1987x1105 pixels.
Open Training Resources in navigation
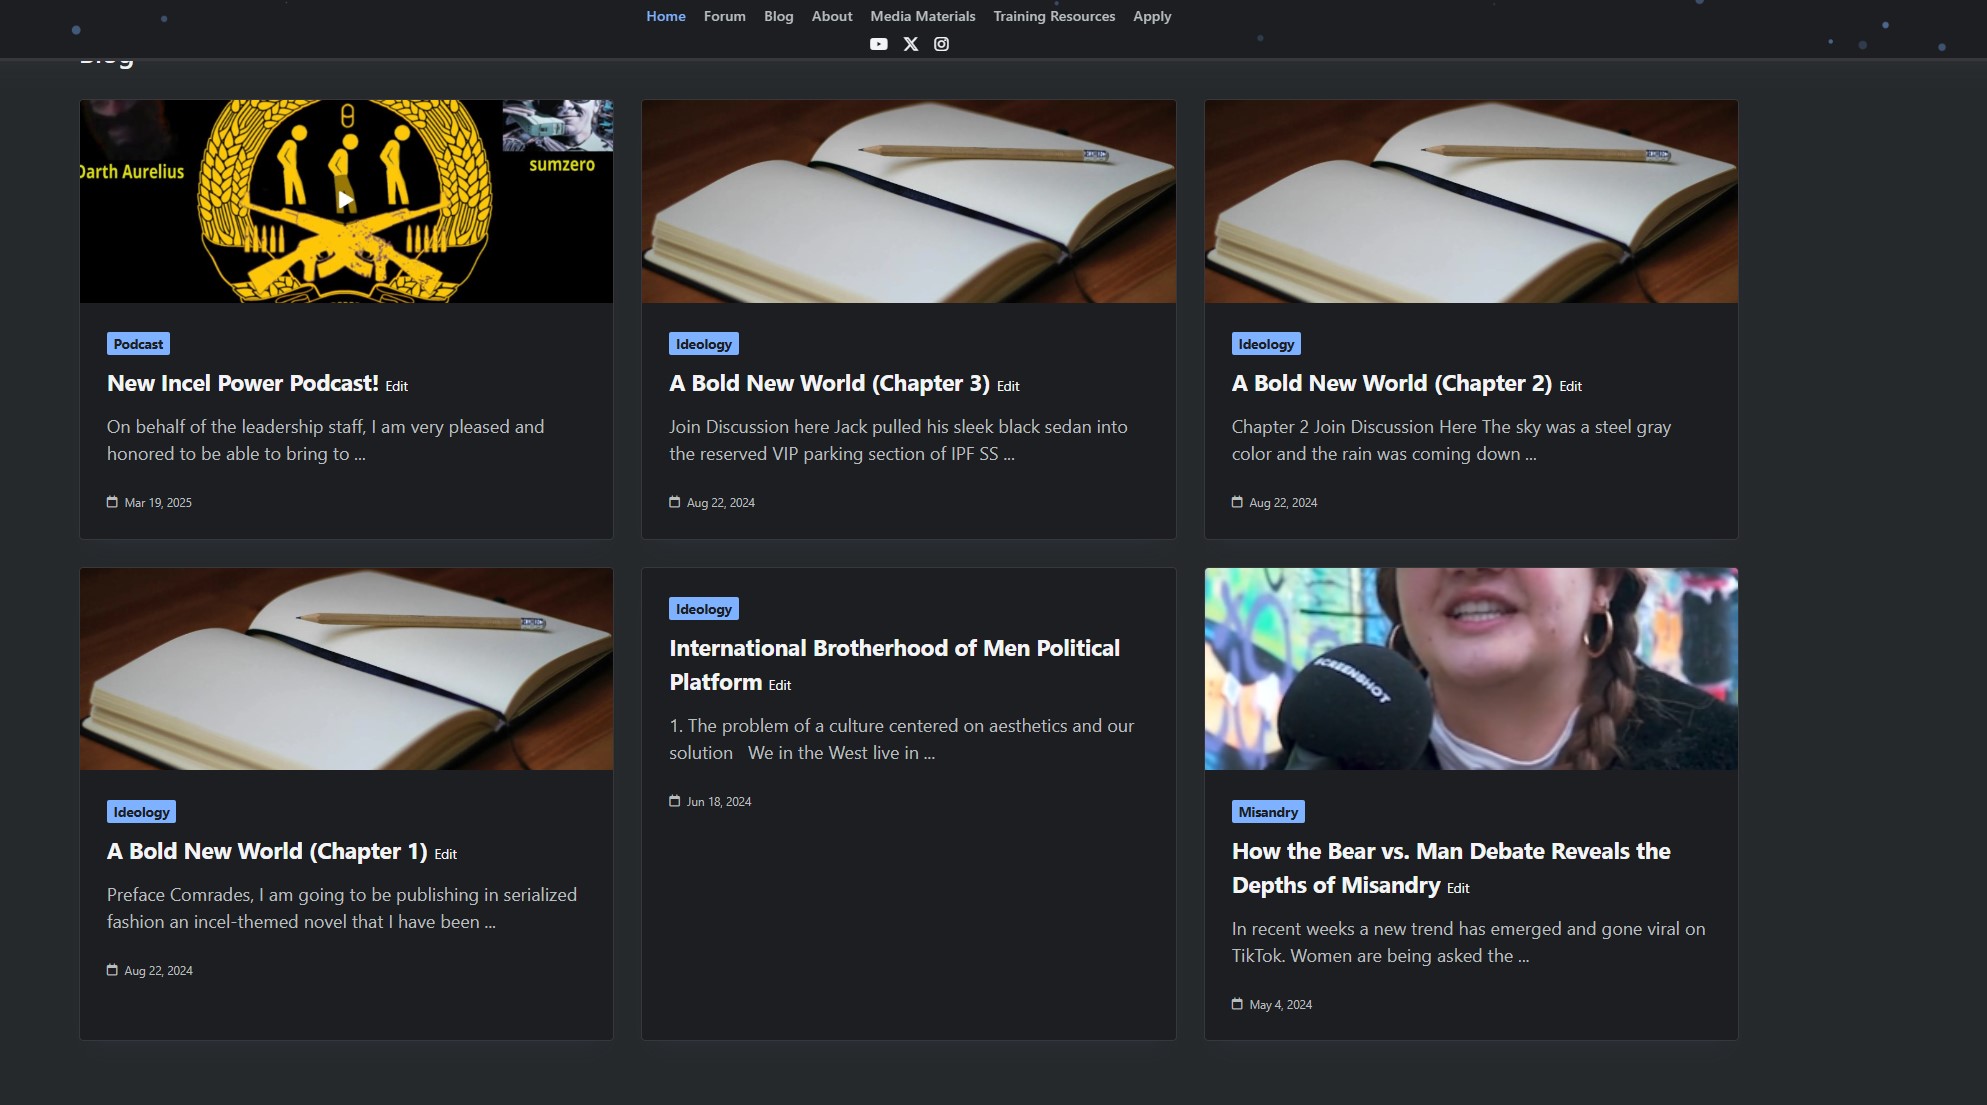point(1054,16)
